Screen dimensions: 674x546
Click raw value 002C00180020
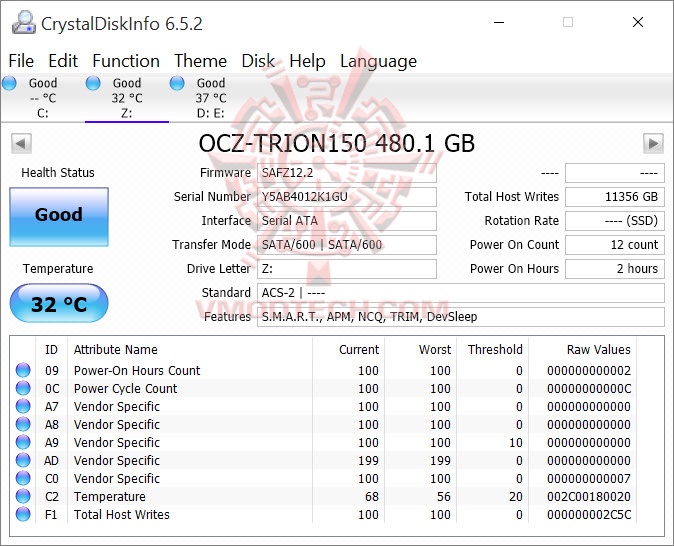click(588, 497)
